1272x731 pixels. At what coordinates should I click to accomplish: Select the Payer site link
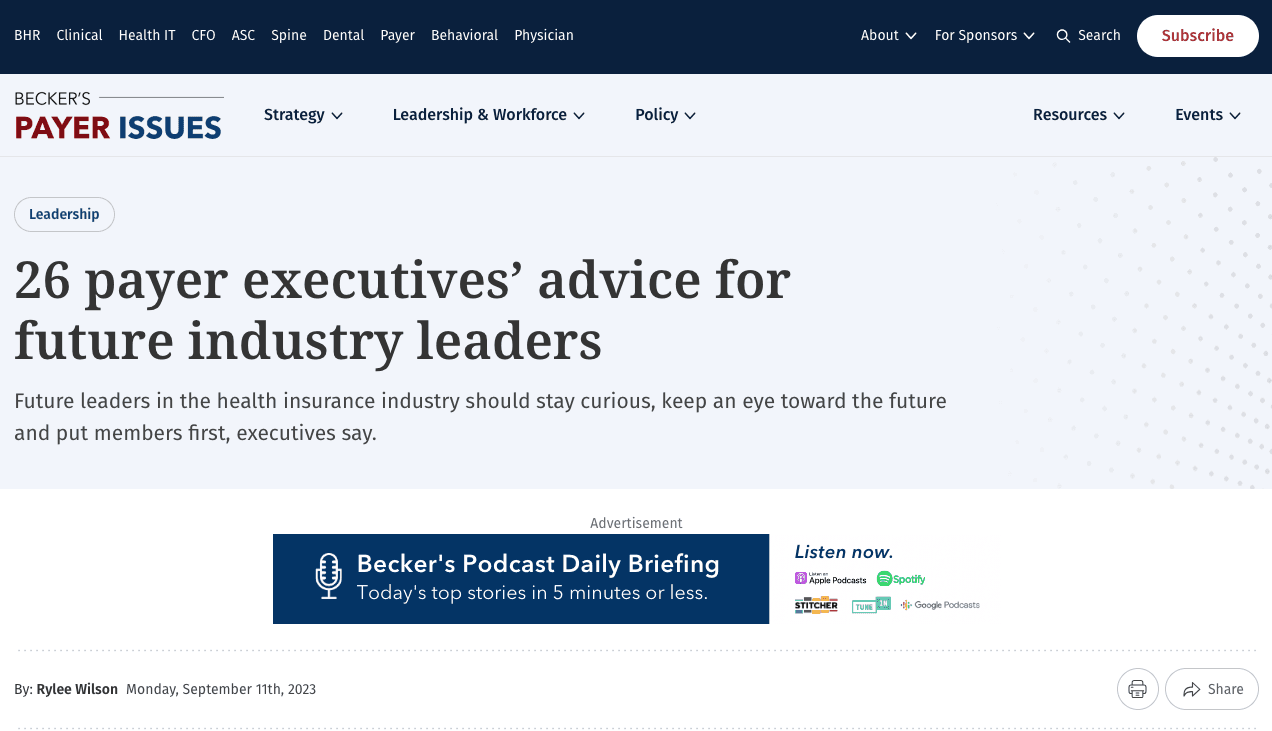[397, 35]
